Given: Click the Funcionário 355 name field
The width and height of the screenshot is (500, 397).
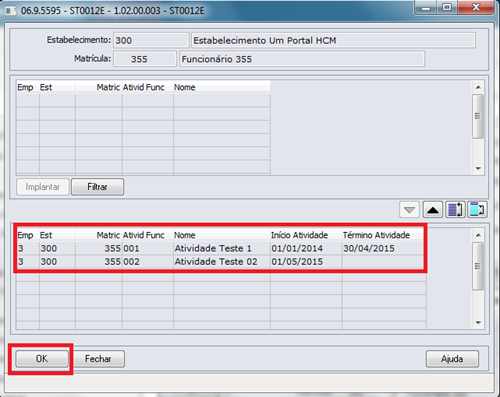Looking at the screenshot, I should coord(302,59).
